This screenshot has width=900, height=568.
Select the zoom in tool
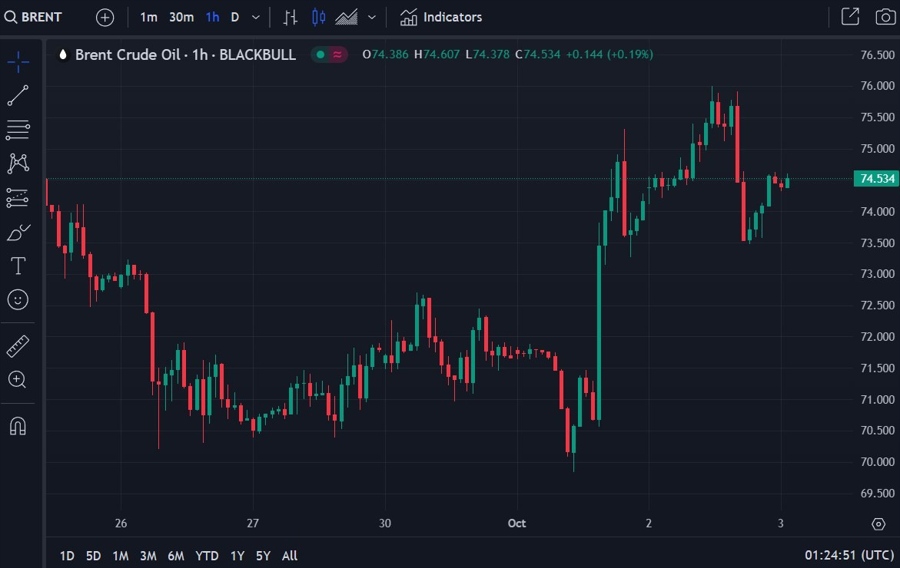point(17,379)
